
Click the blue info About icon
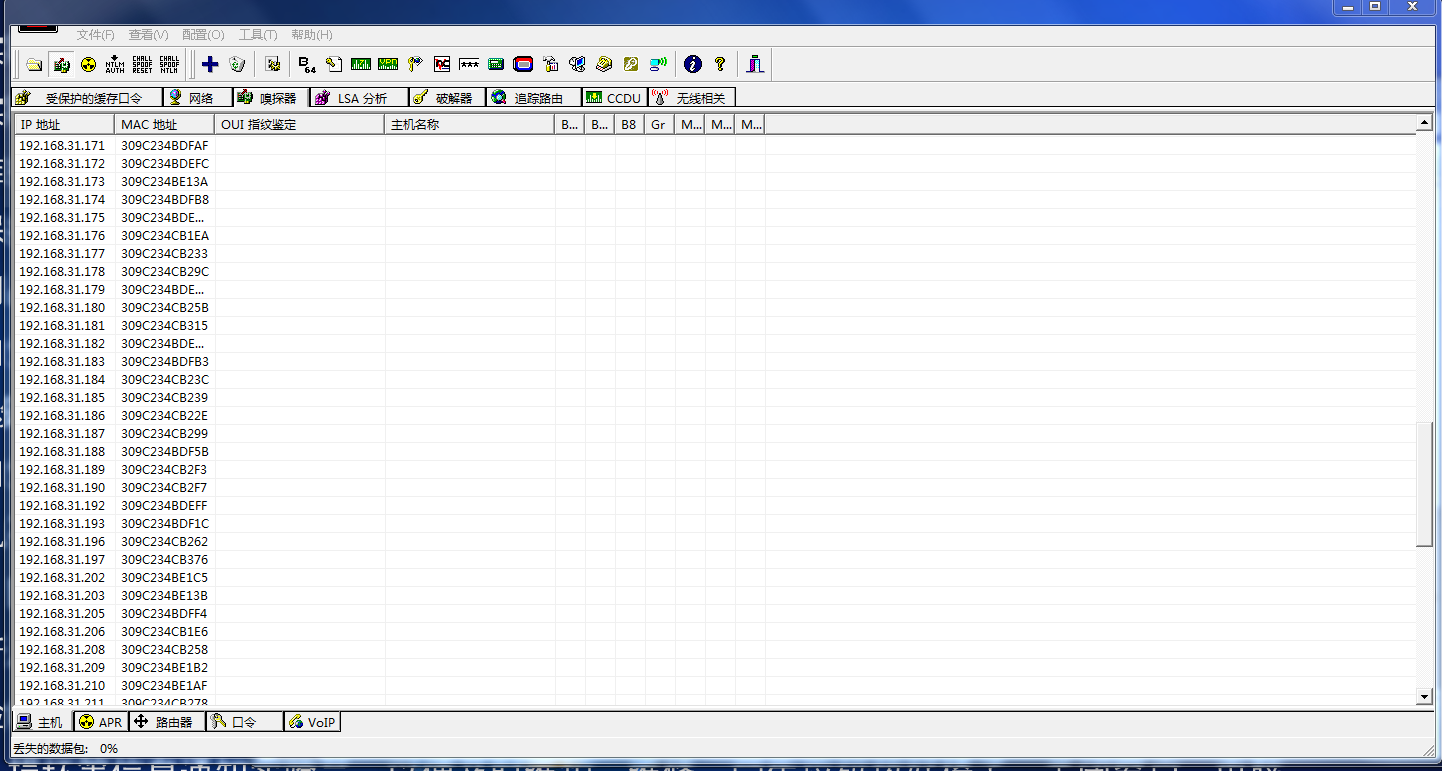(693, 65)
